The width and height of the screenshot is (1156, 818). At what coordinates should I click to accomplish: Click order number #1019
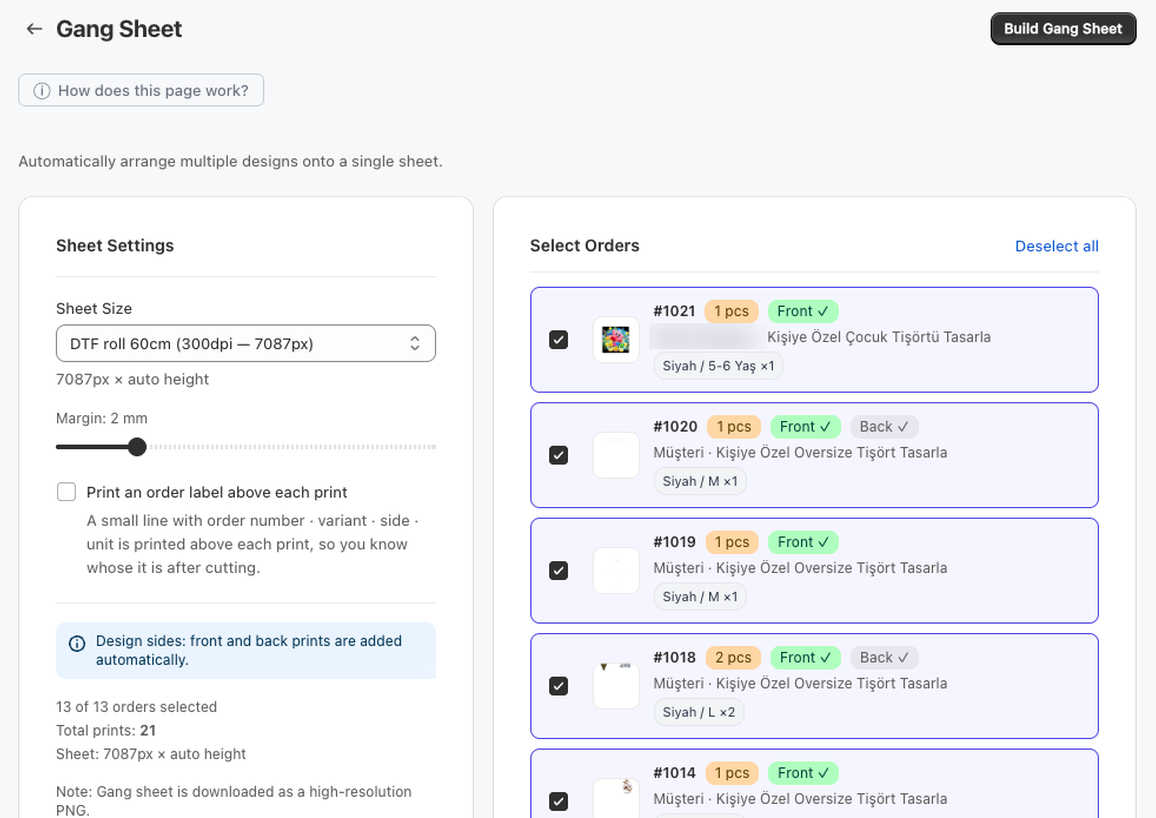point(674,542)
